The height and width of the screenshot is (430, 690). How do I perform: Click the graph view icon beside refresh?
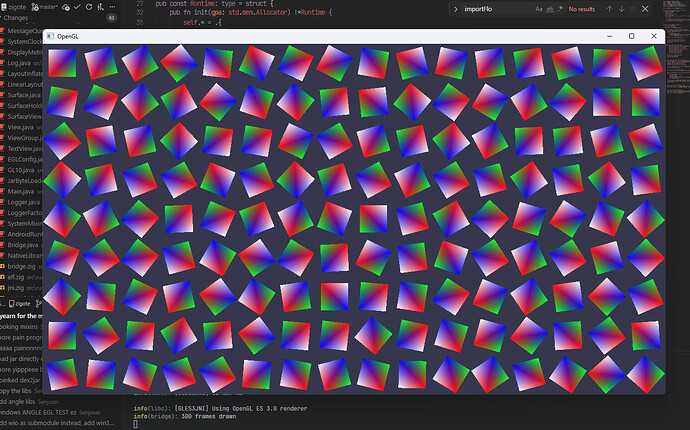tap(100, 7)
